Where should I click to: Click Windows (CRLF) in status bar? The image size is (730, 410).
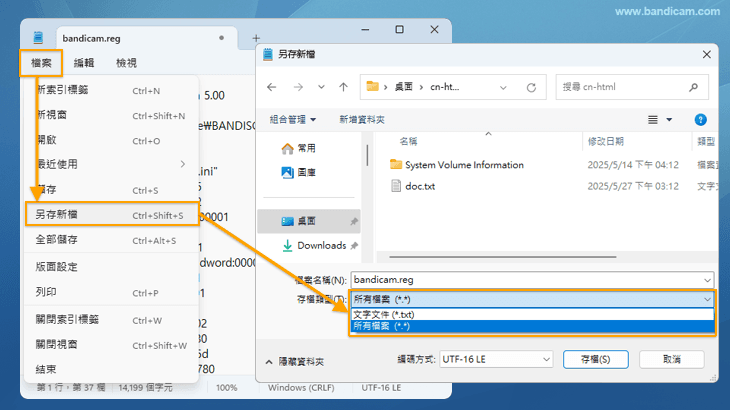[x=301, y=388]
